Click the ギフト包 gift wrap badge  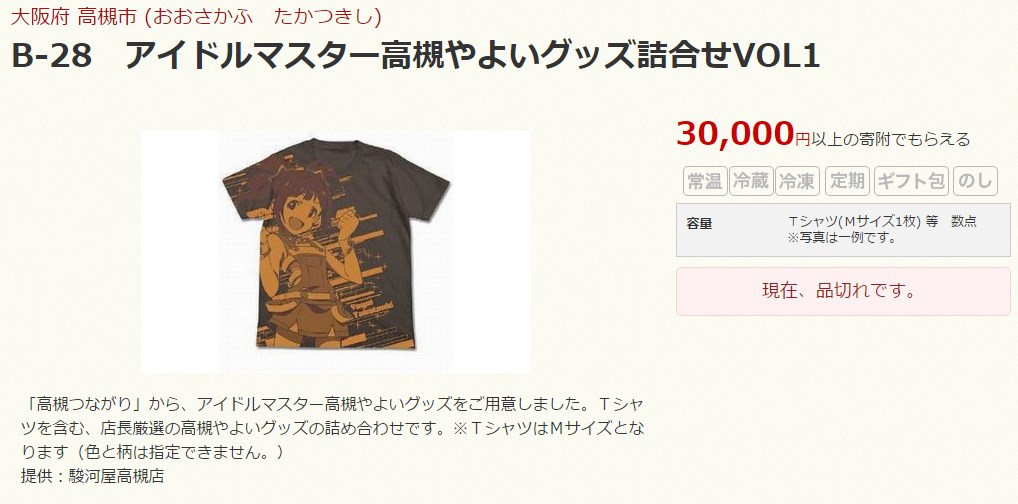(x=912, y=181)
